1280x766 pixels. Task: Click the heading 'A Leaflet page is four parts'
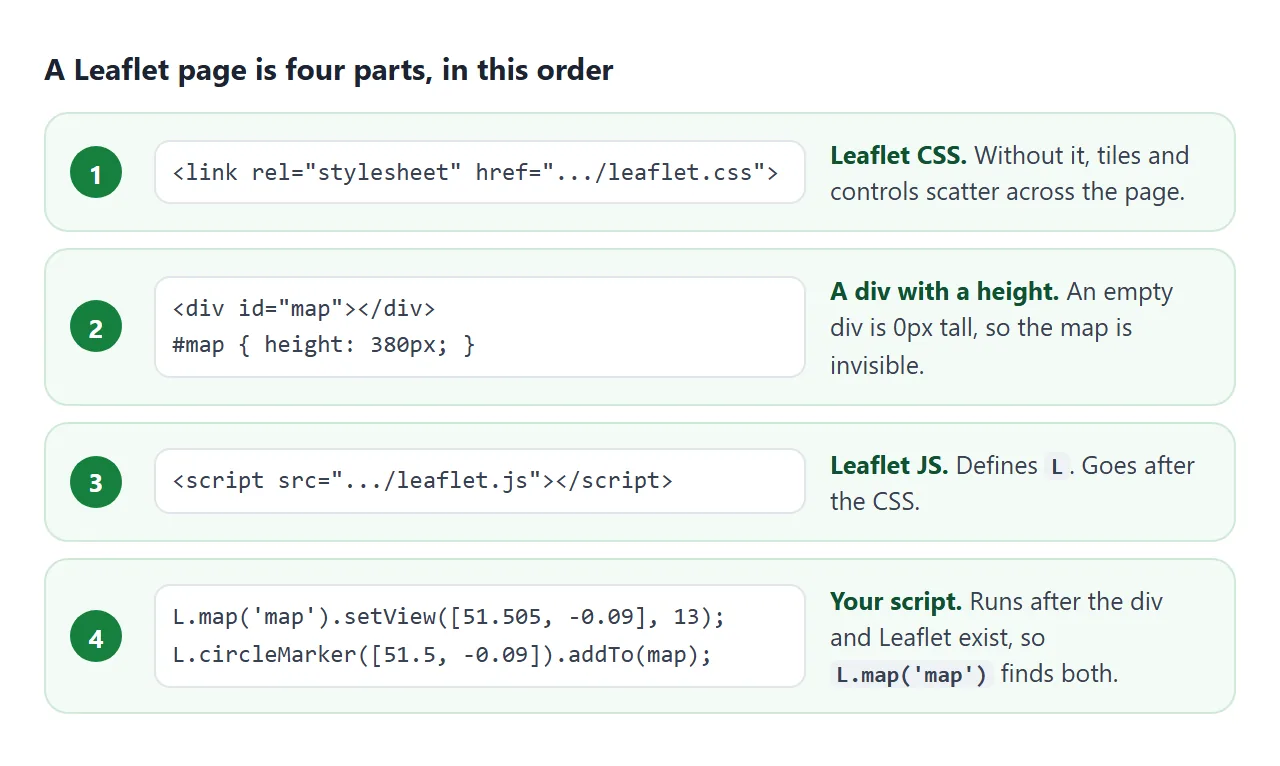(329, 71)
